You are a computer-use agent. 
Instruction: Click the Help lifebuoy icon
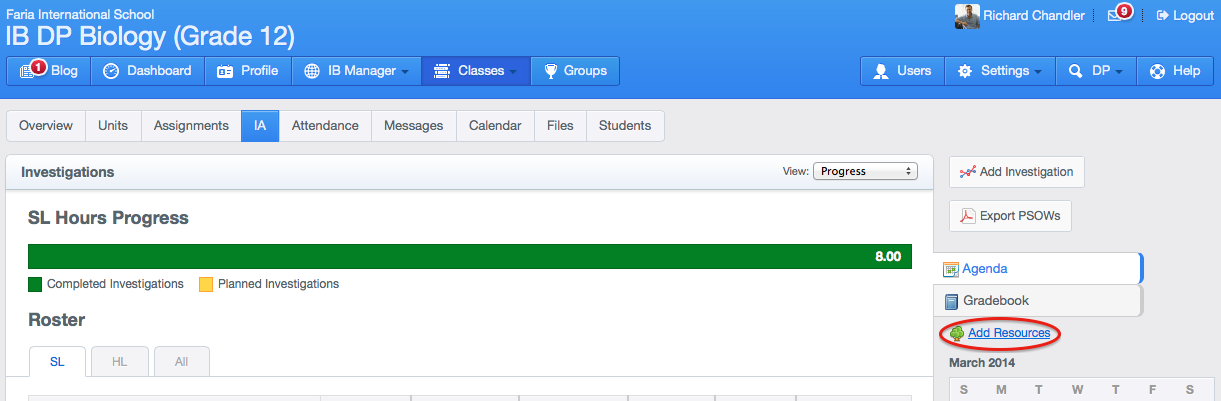coord(1158,71)
